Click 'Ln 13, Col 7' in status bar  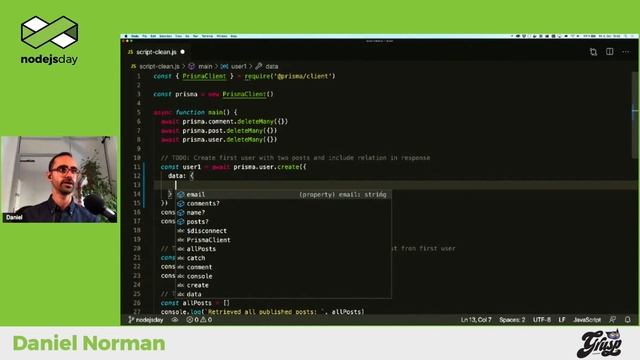tap(476, 320)
